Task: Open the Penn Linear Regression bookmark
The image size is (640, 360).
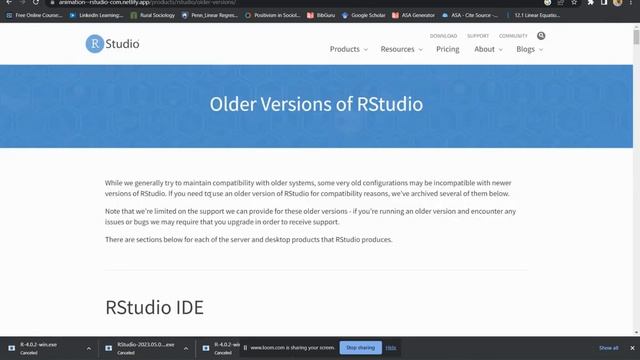Action: pos(210,15)
